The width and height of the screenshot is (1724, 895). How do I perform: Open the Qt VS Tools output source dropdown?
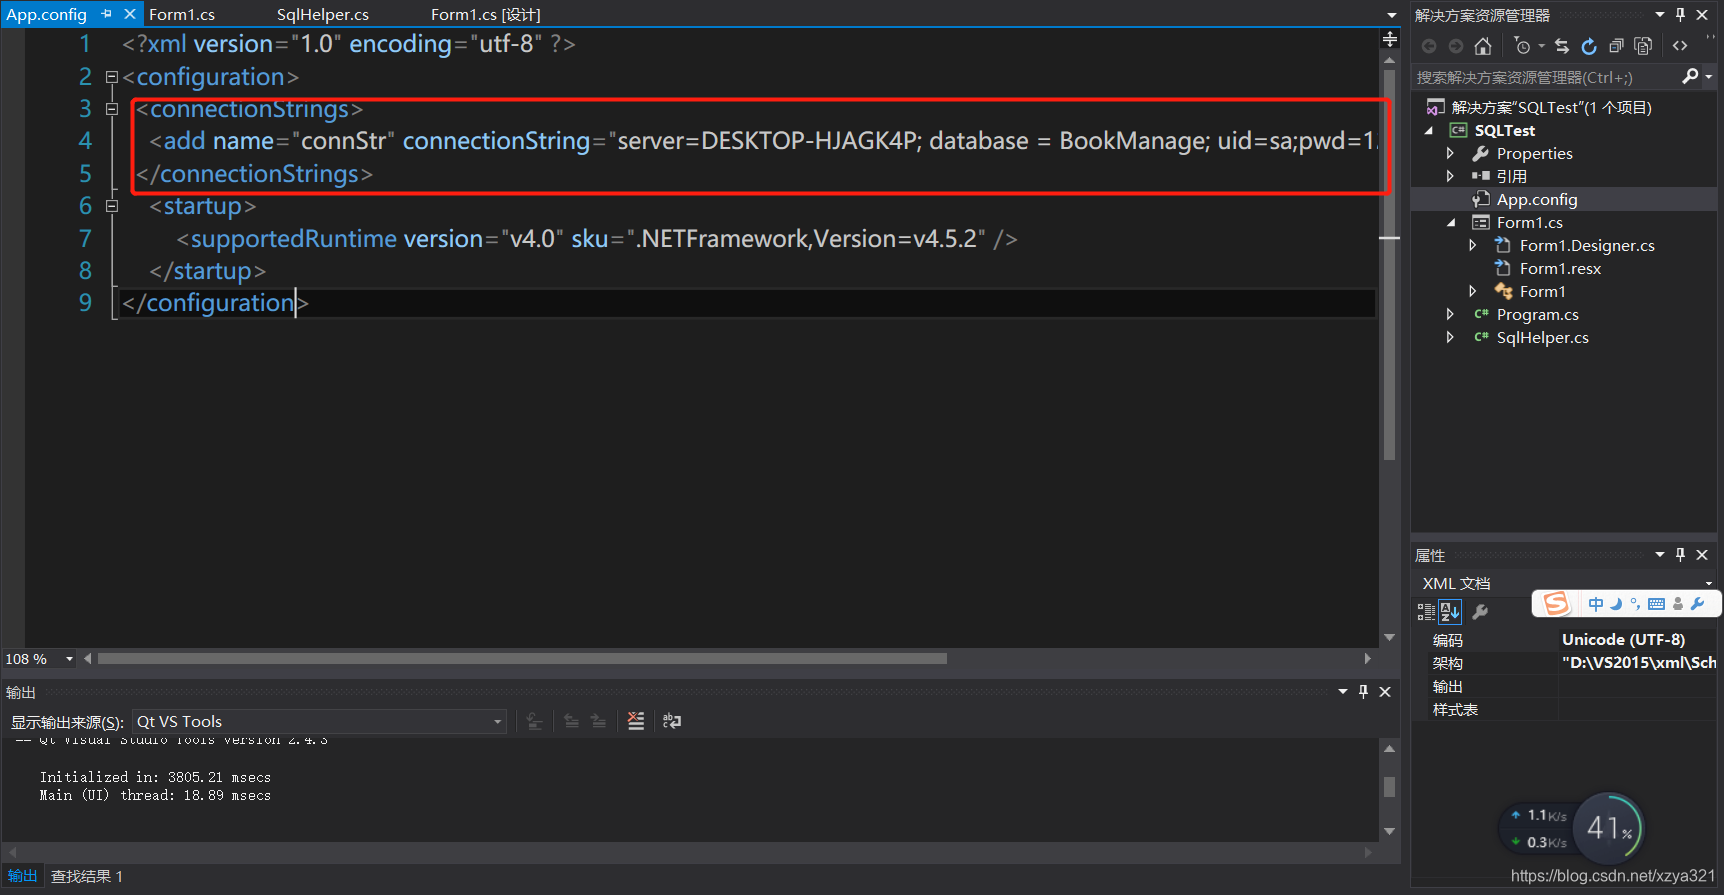[x=497, y=722]
